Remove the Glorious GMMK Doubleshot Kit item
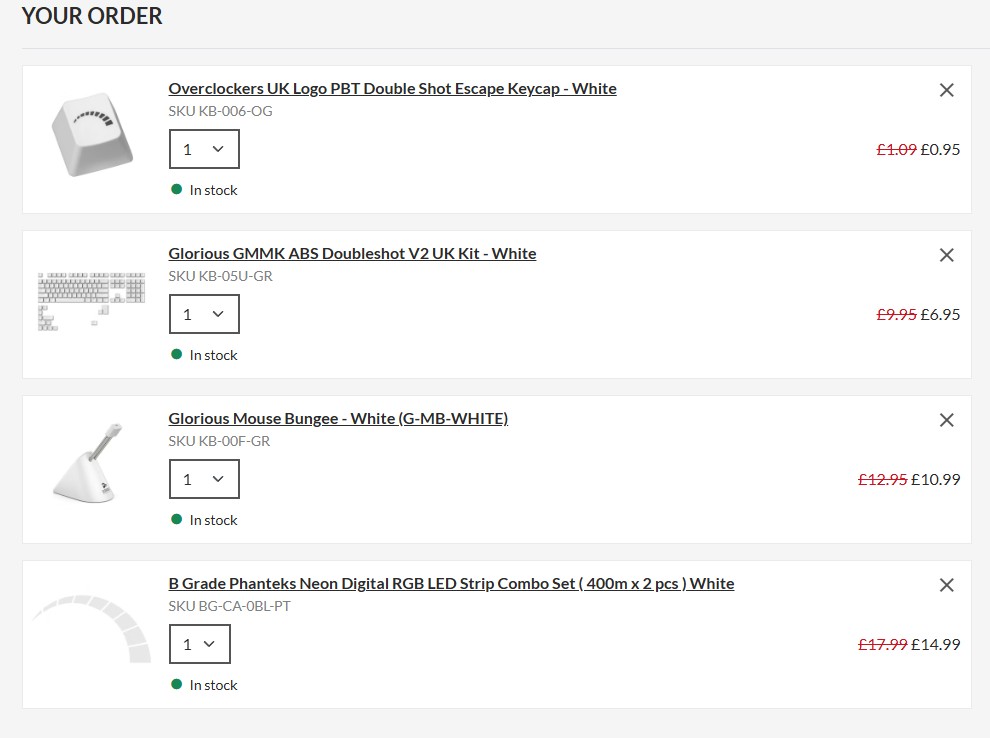 (946, 255)
